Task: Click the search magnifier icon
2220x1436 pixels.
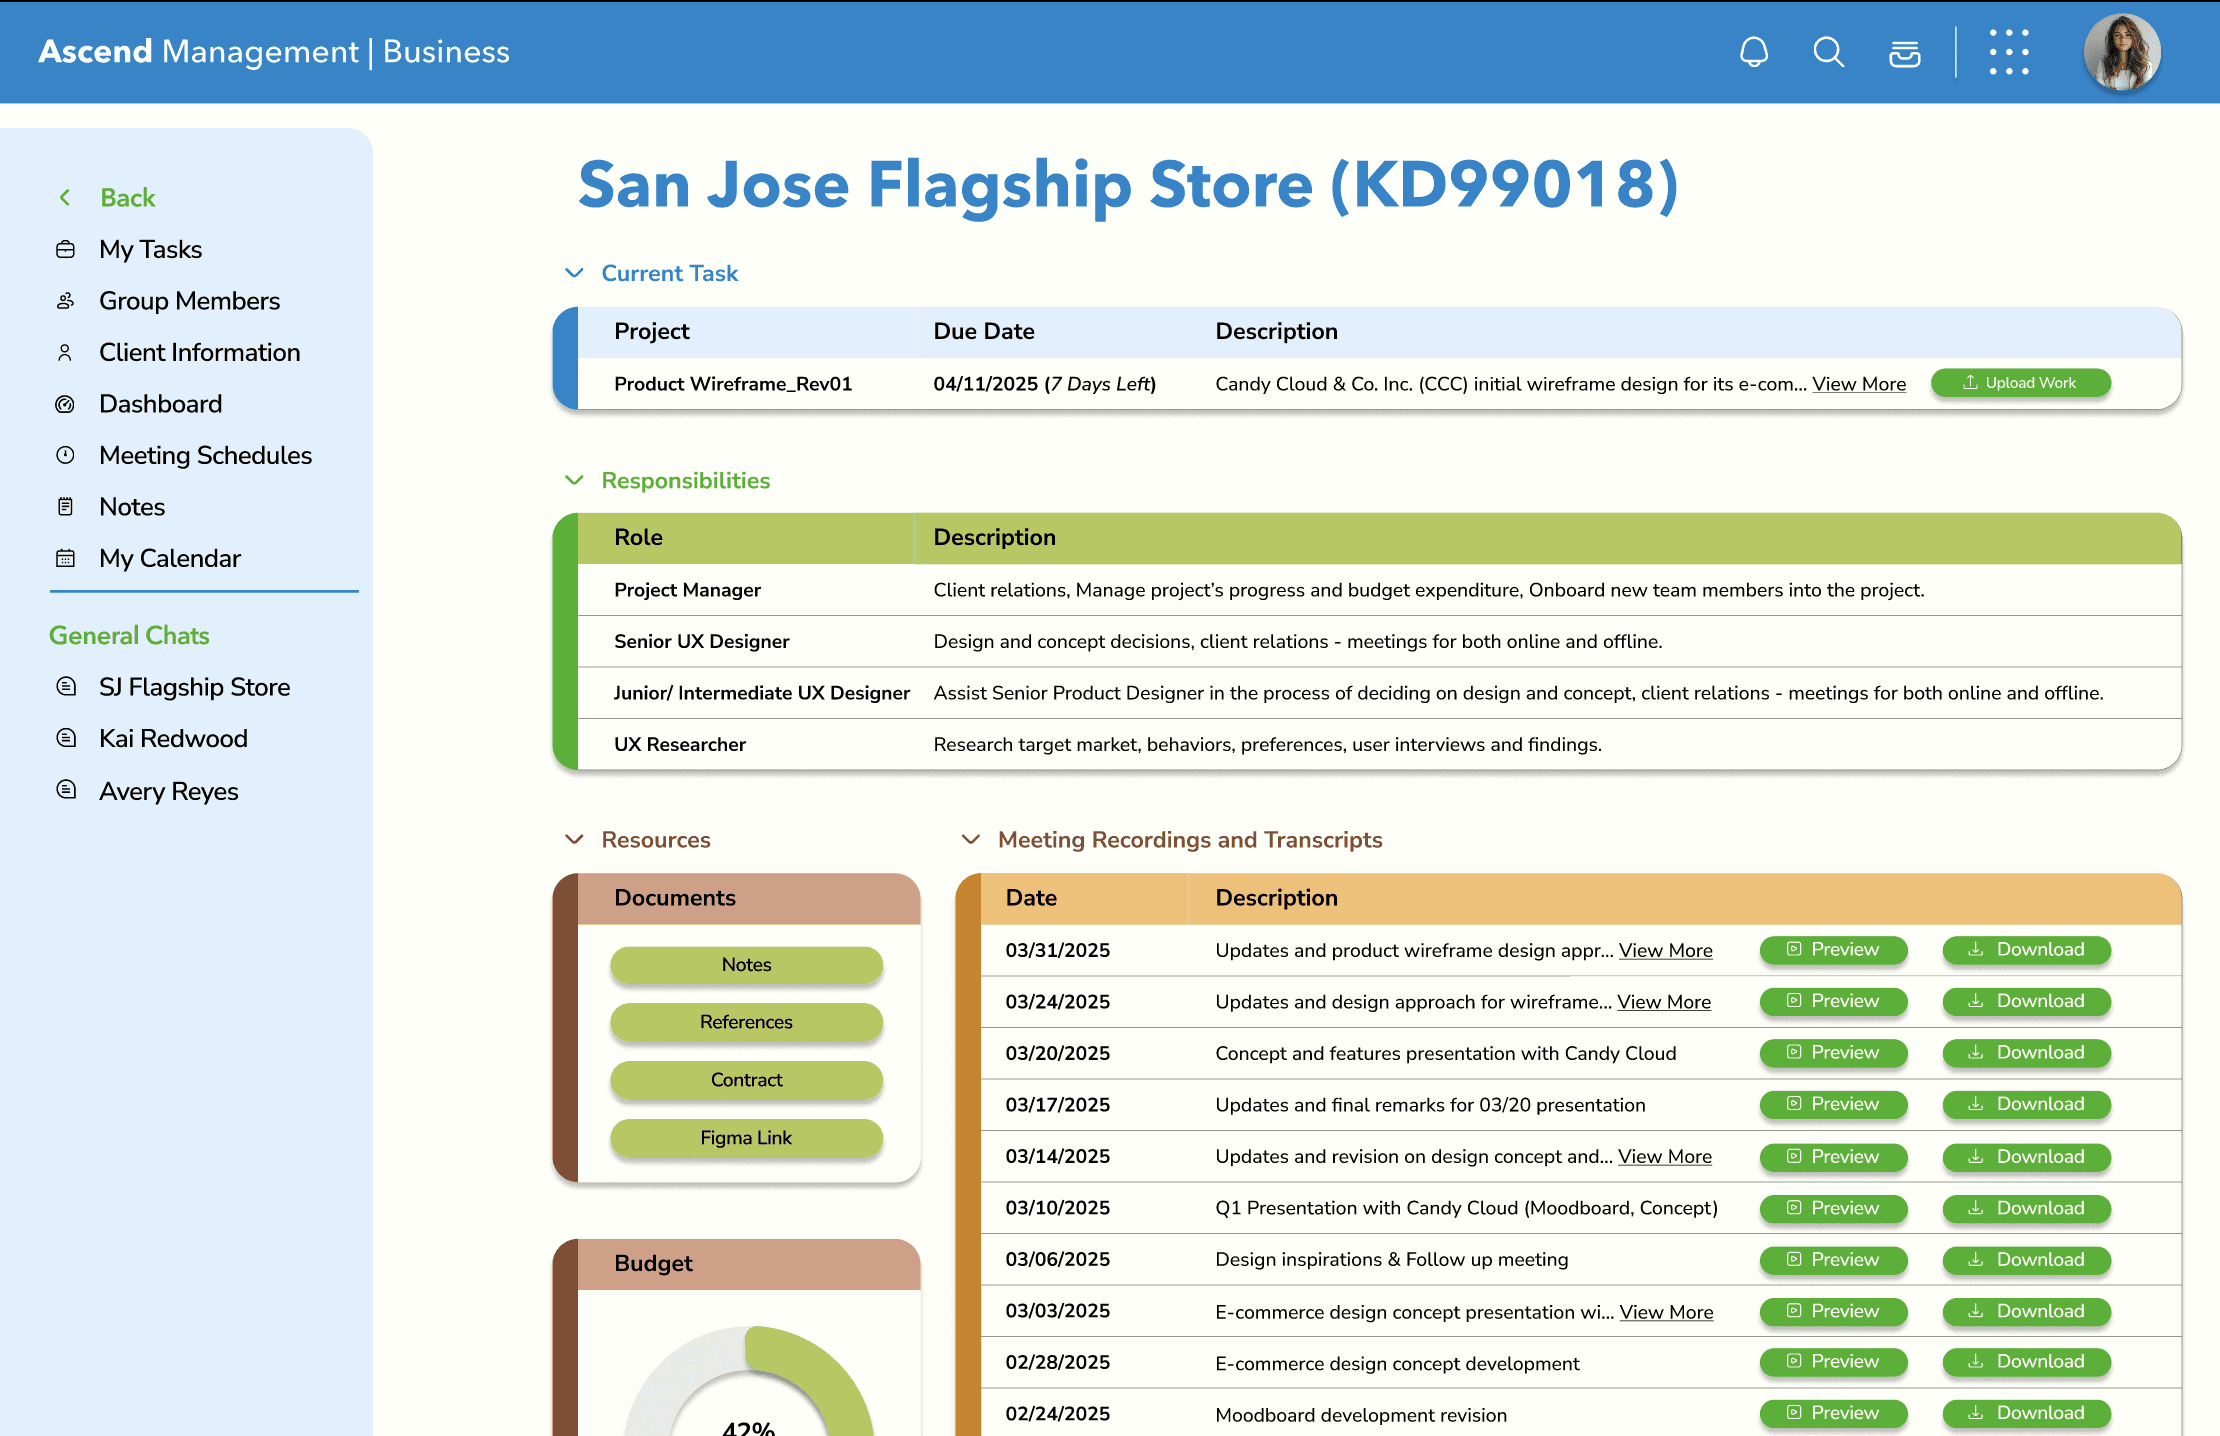Action: [x=1829, y=52]
